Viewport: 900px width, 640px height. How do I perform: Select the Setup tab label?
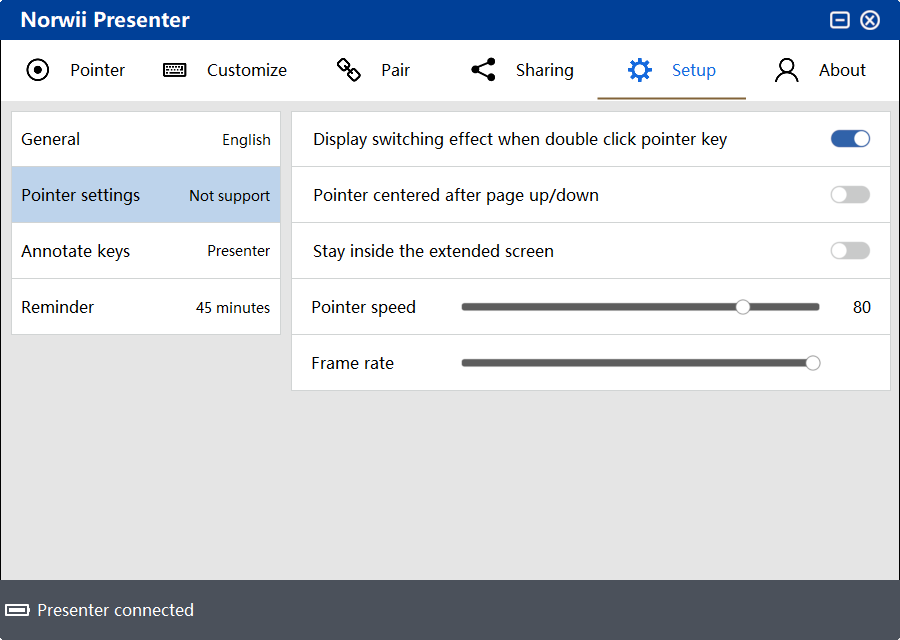point(694,70)
